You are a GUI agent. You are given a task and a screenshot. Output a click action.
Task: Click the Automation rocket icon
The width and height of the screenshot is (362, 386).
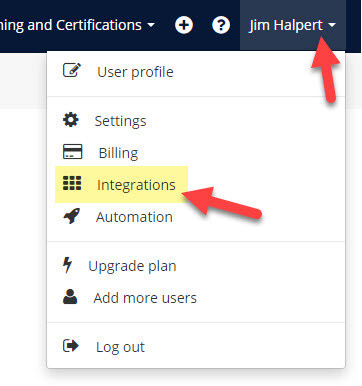(72, 216)
